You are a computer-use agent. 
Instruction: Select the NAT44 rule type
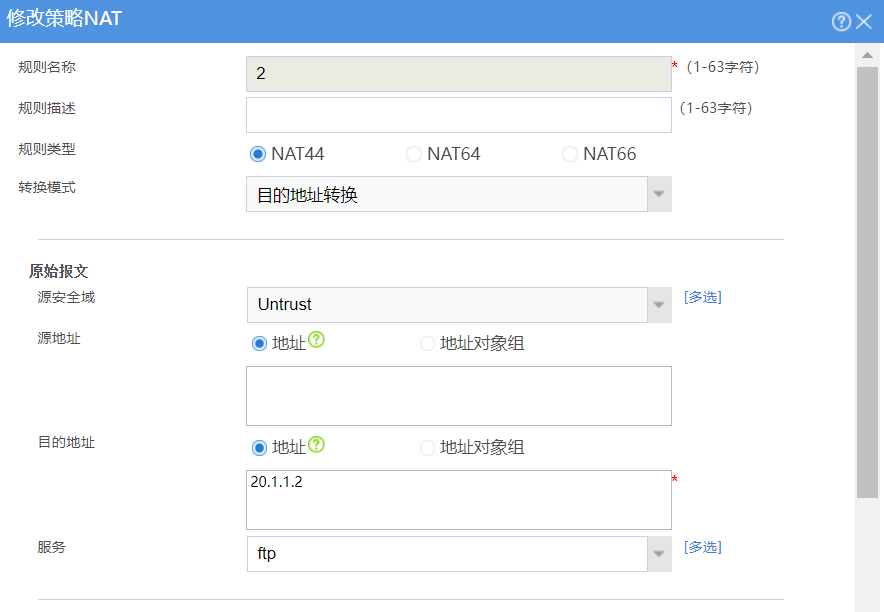(x=258, y=154)
